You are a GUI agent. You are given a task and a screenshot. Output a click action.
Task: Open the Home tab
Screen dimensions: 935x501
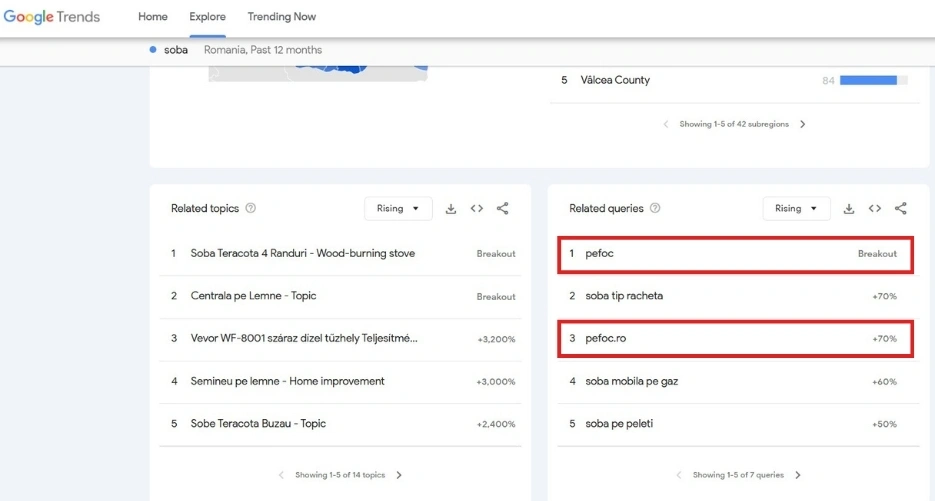(153, 17)
